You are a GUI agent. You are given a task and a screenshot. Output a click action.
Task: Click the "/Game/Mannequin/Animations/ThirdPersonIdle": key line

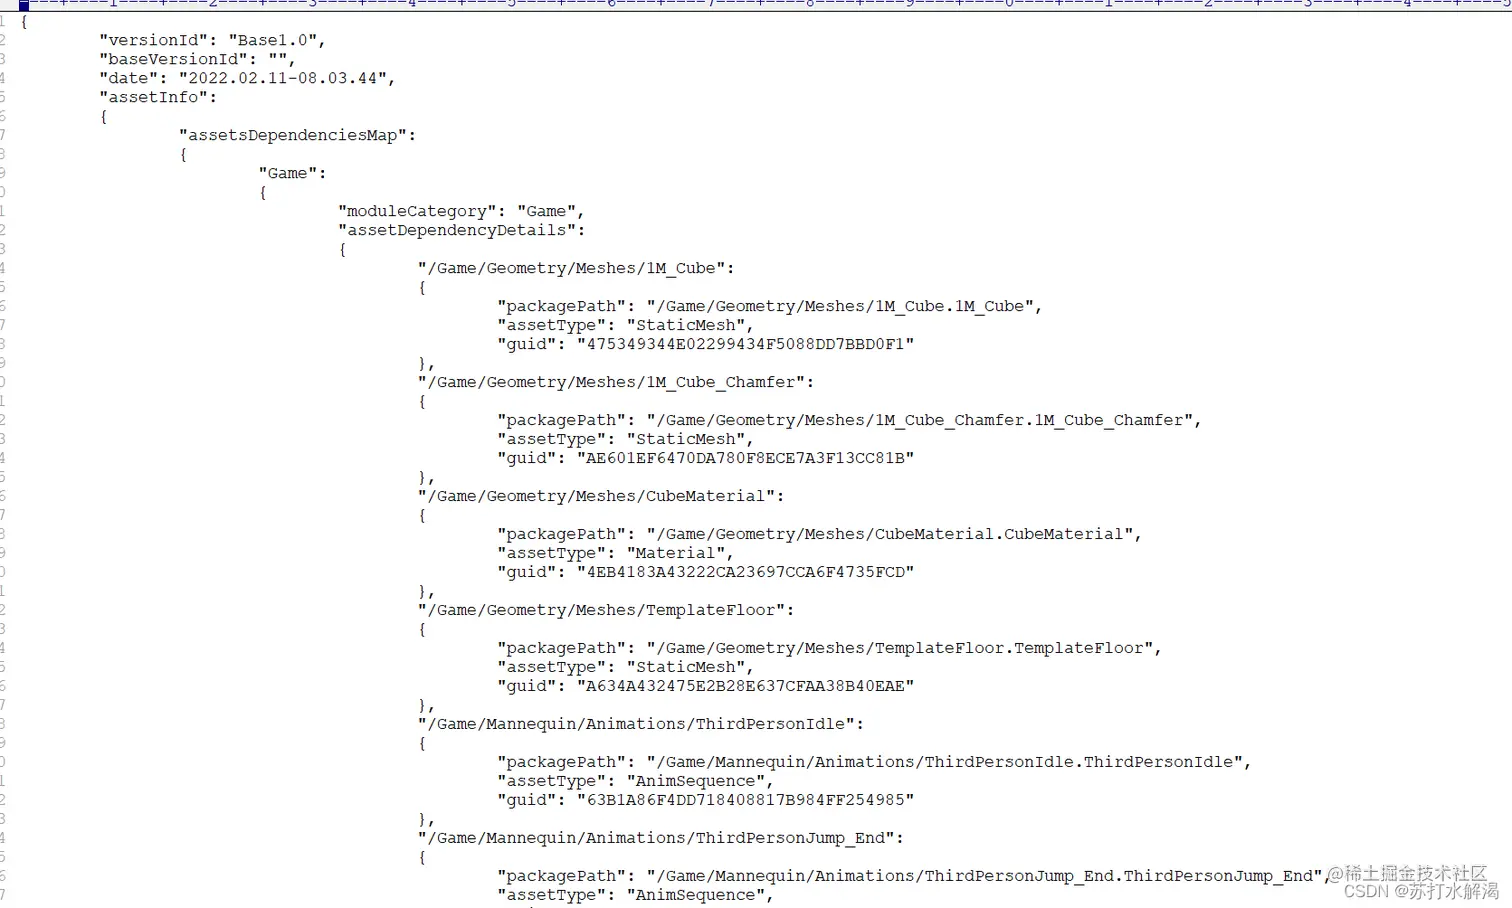click(641, 725)
